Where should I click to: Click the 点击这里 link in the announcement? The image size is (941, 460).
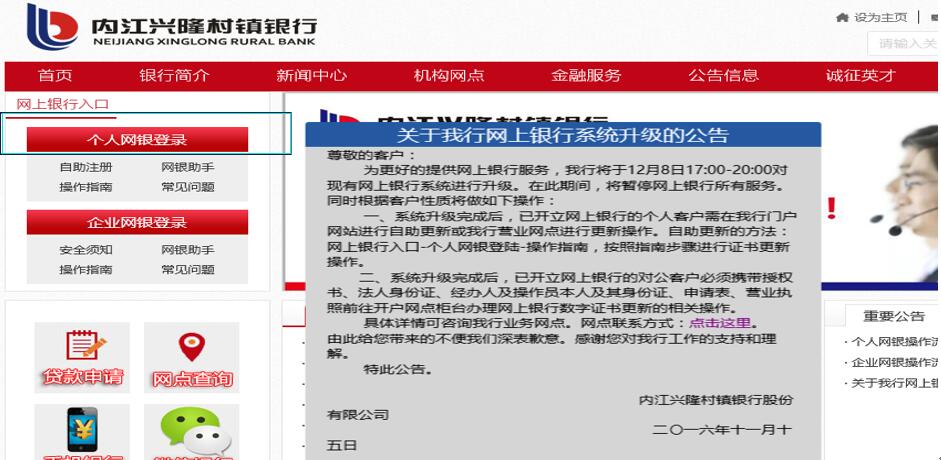tap(720, 323)
